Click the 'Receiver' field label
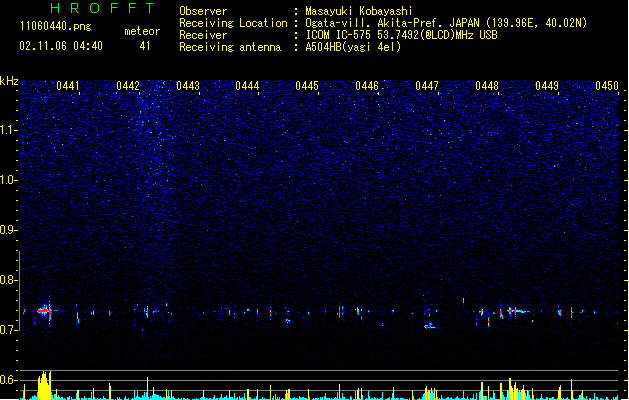 (x=203, y=35)
